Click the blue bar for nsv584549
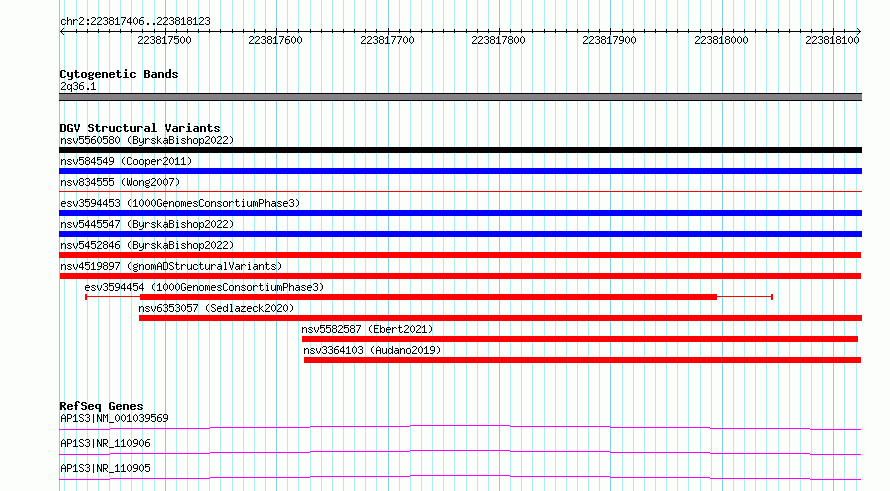The image size is (890, 491). tap(460, 171)
